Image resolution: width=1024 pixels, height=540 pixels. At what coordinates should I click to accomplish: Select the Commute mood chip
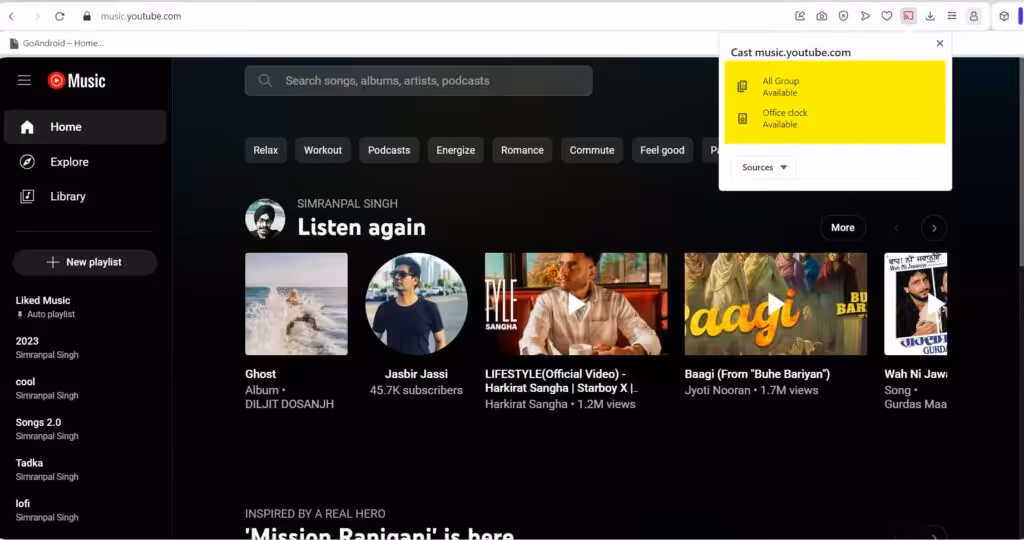[592, 150]
